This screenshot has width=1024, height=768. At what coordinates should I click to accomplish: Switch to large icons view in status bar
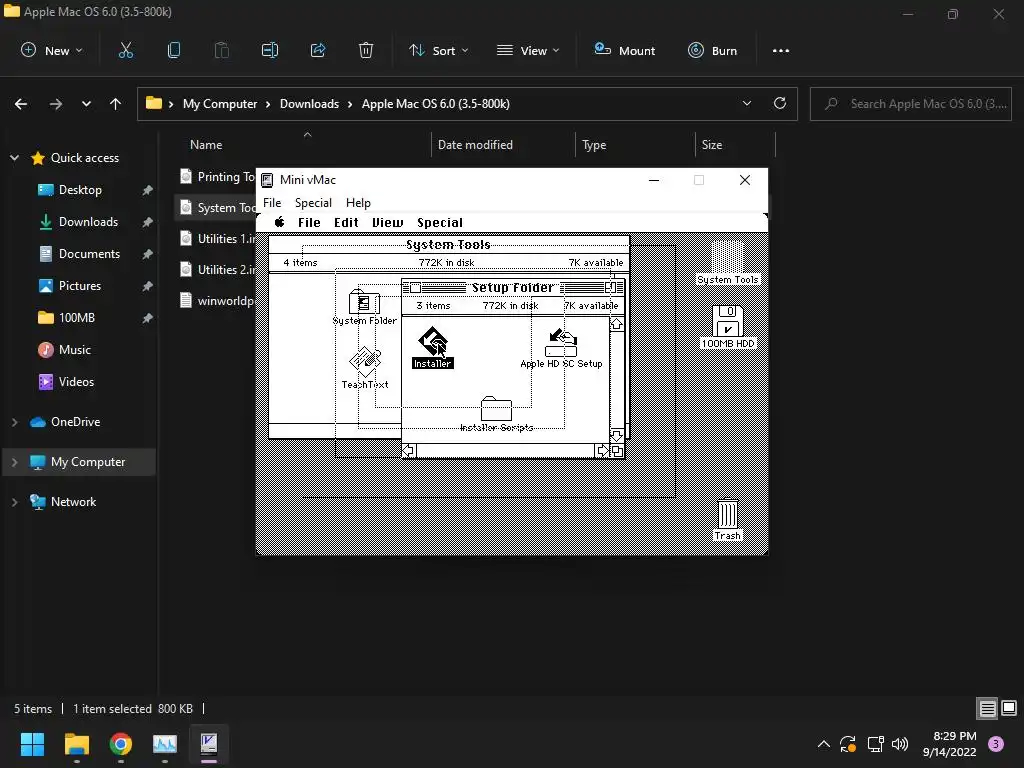1009,709
